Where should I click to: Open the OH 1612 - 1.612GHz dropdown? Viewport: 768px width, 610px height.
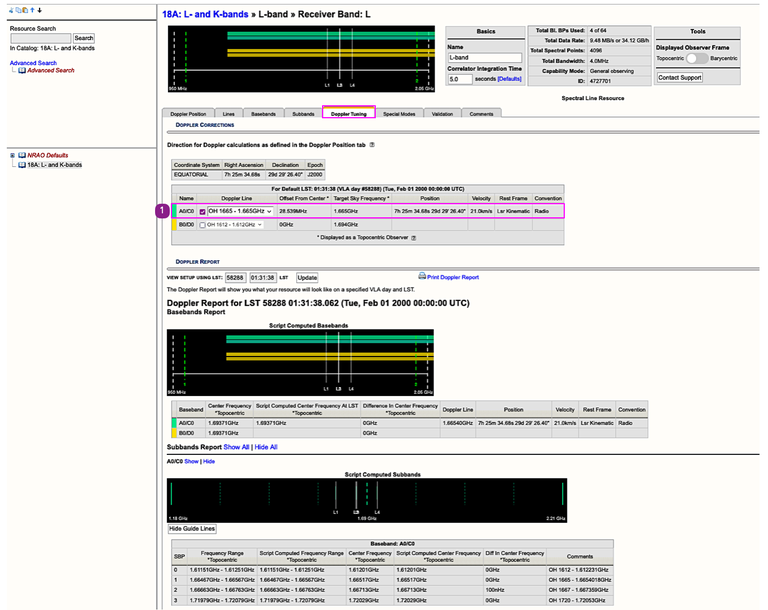[235, 225]
